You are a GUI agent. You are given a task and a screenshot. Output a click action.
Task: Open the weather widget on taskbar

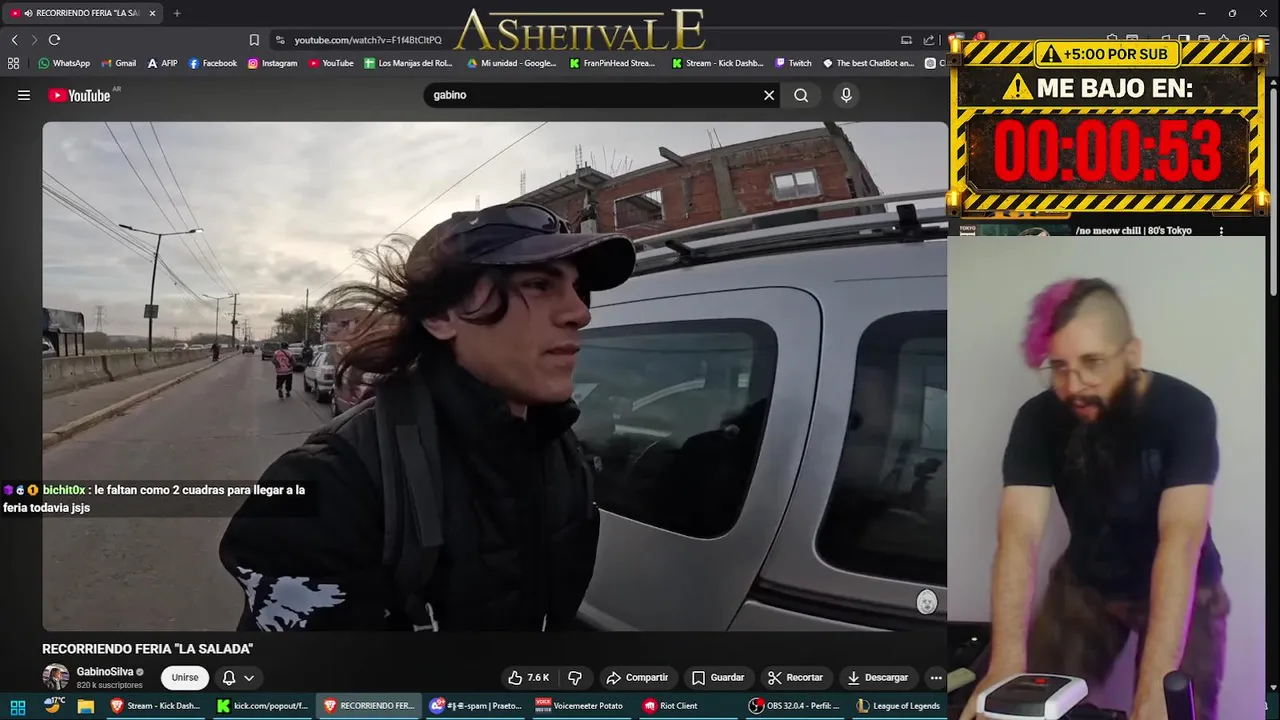click(x=53, y=705)
